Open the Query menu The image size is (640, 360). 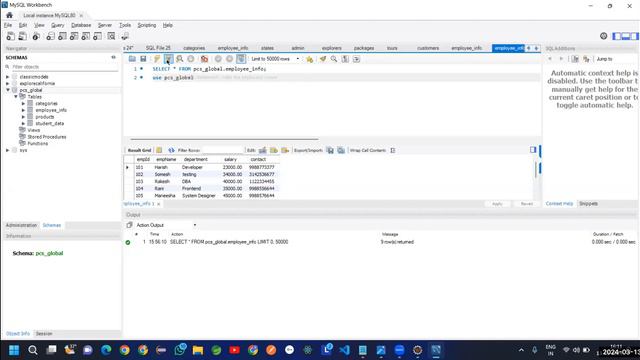[58, 25]
